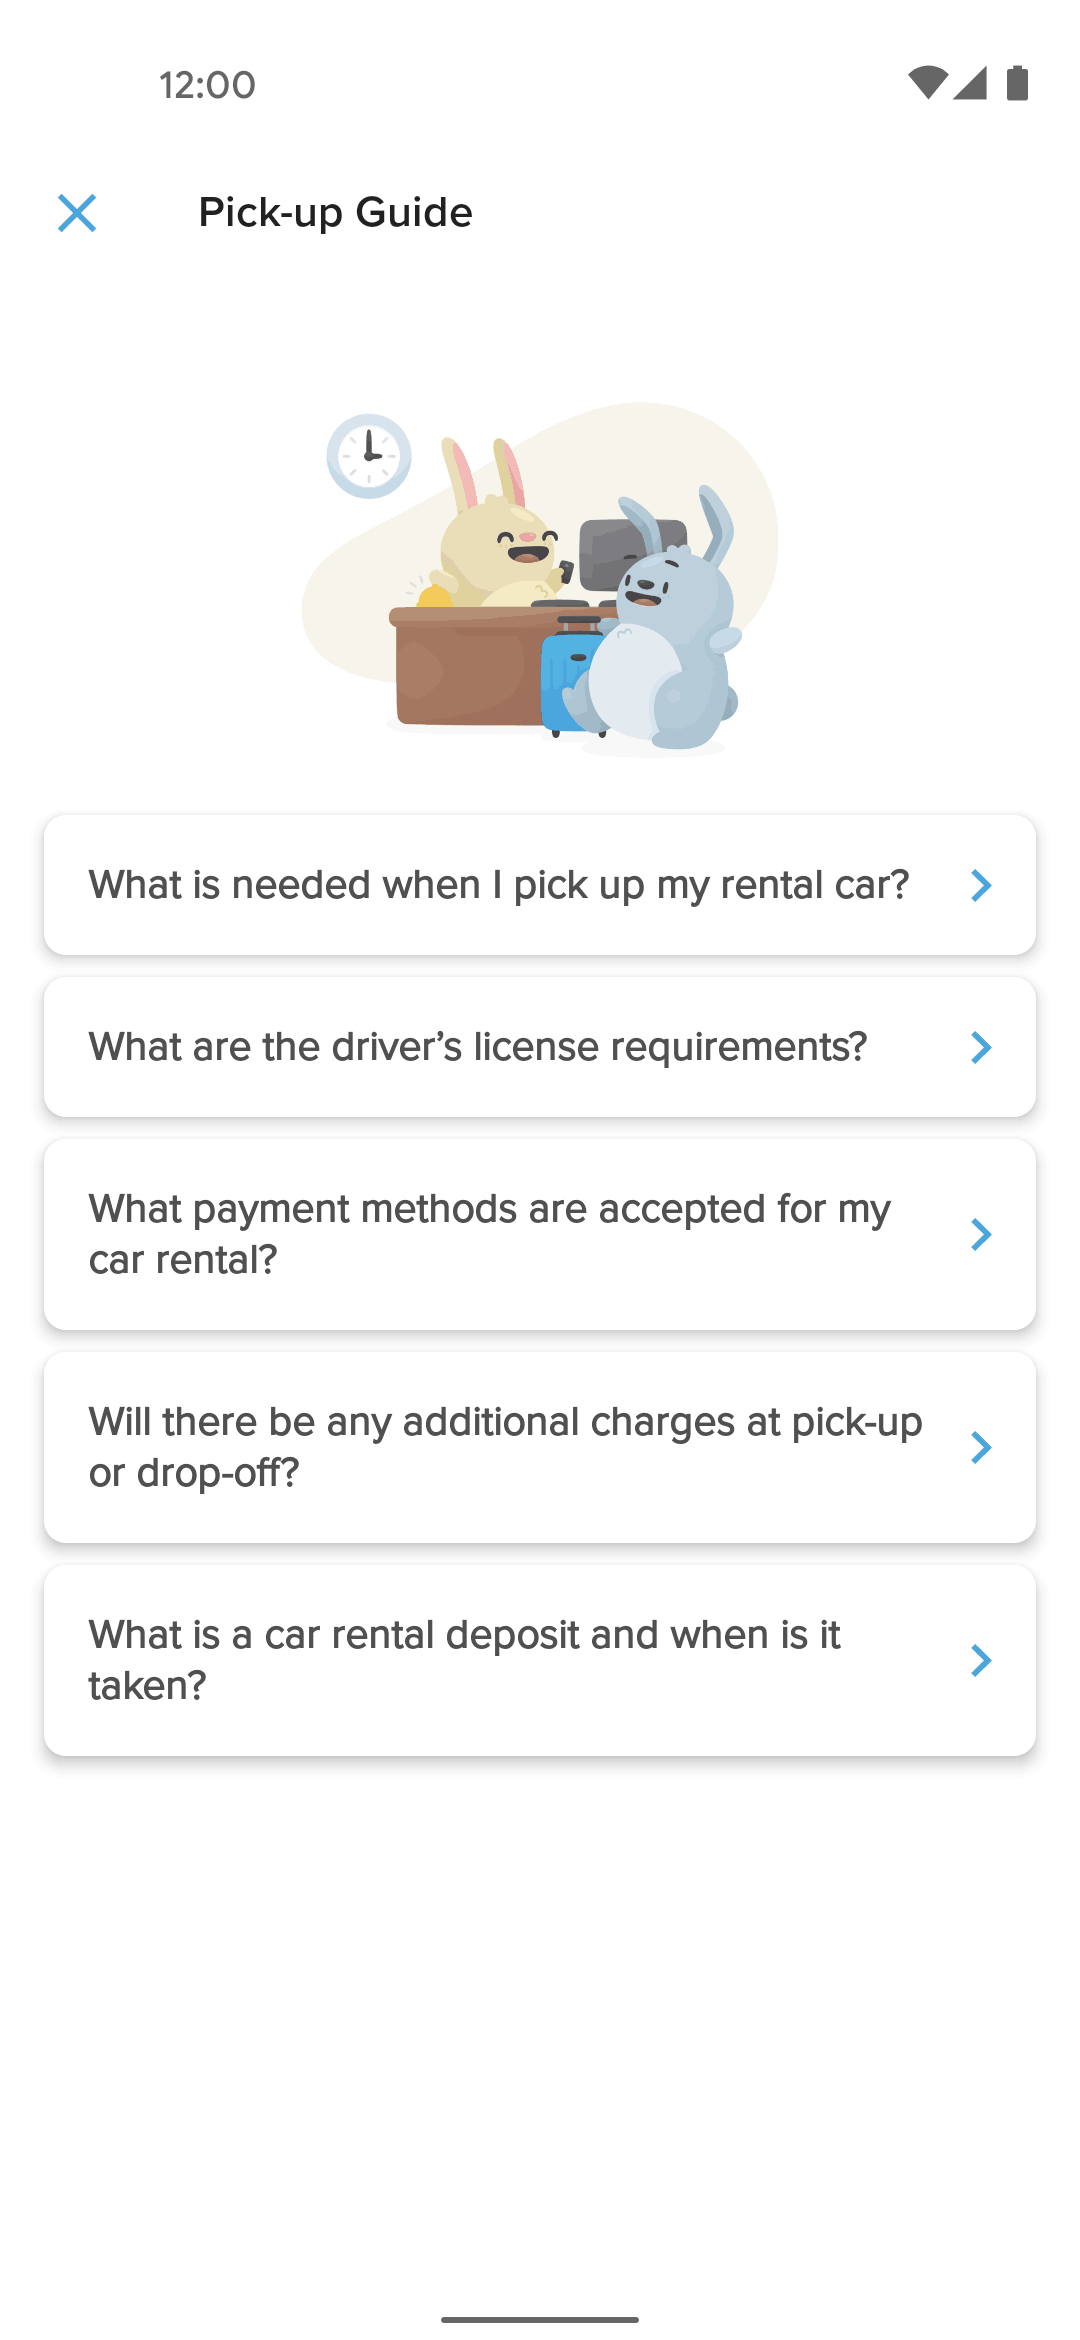
Task: Tap the clock icon in the rabbit illustration
Action: tap(369, 456)
